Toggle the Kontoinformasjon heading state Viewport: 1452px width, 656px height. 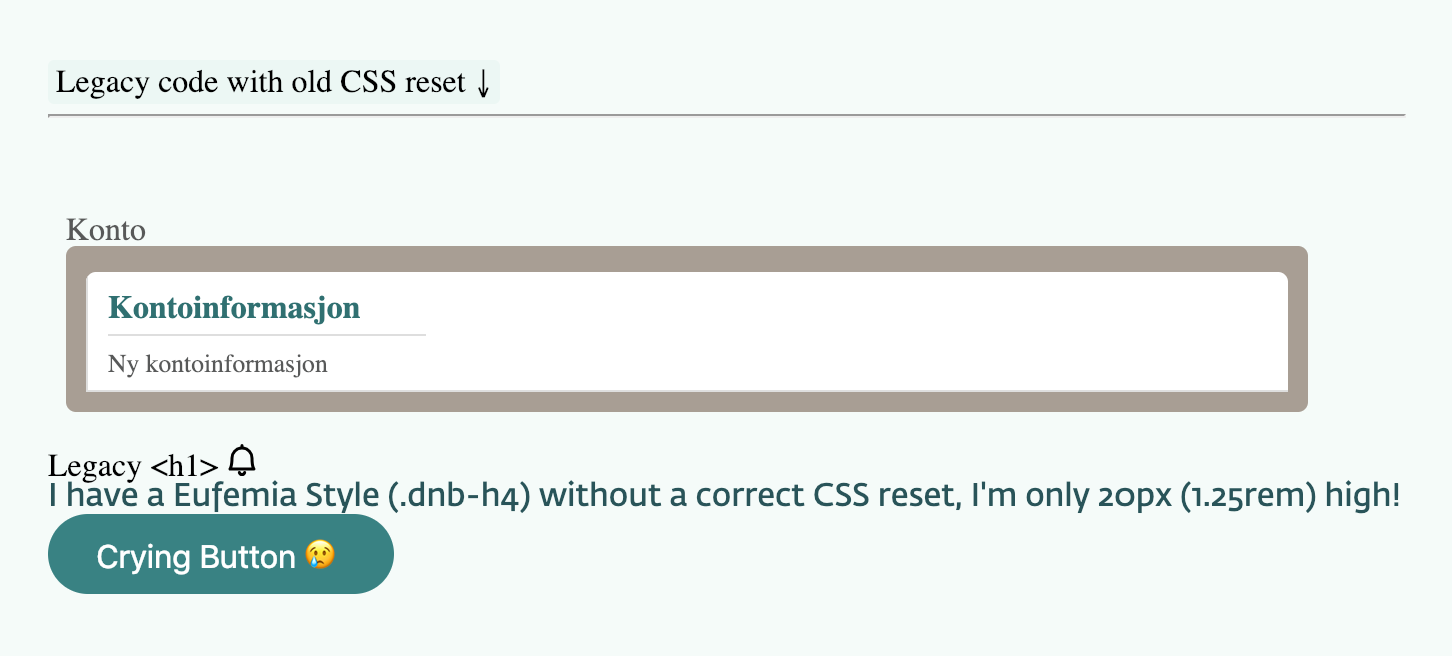pos(234,308)
